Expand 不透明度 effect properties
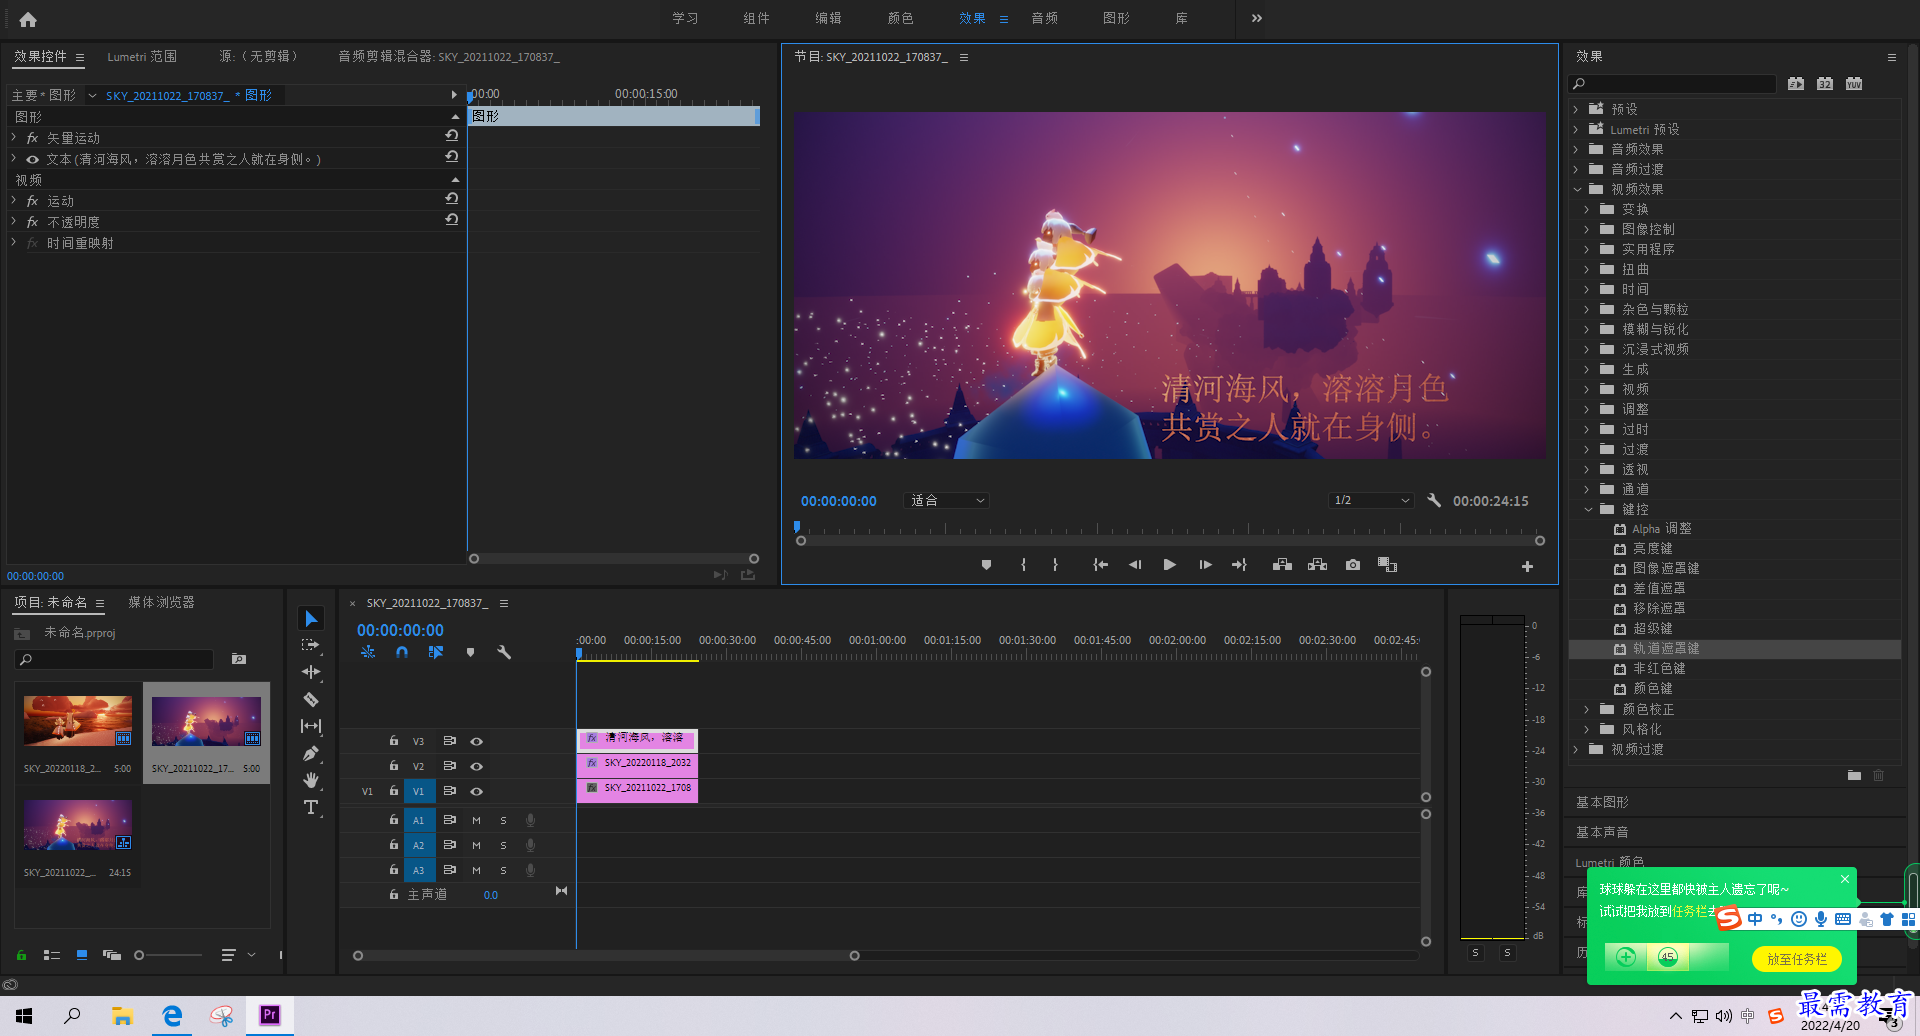Viewport: 1920px width, 1036px height. point(14,222)
